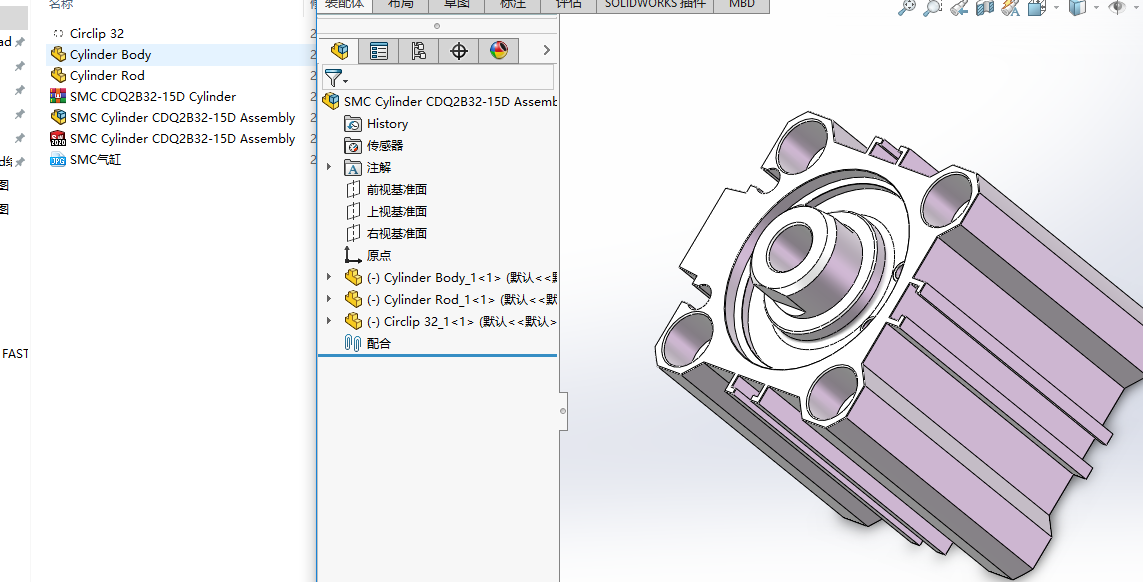The height and width of the screenshot is (582, 1143).
Task: Open the 标注 annotation ribbon tab
Action: (512, 4)
